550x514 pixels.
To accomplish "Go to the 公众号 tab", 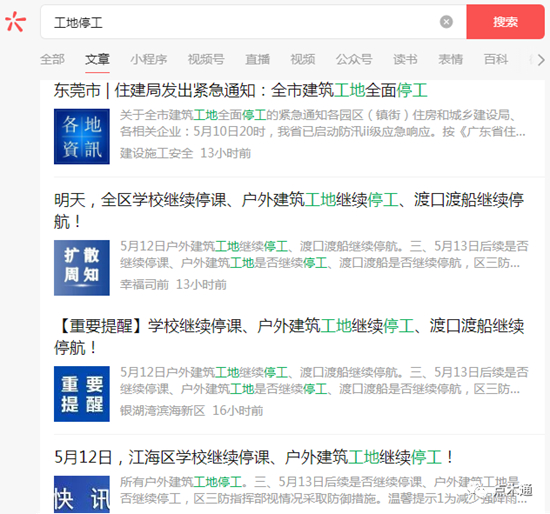I will 354,59.
